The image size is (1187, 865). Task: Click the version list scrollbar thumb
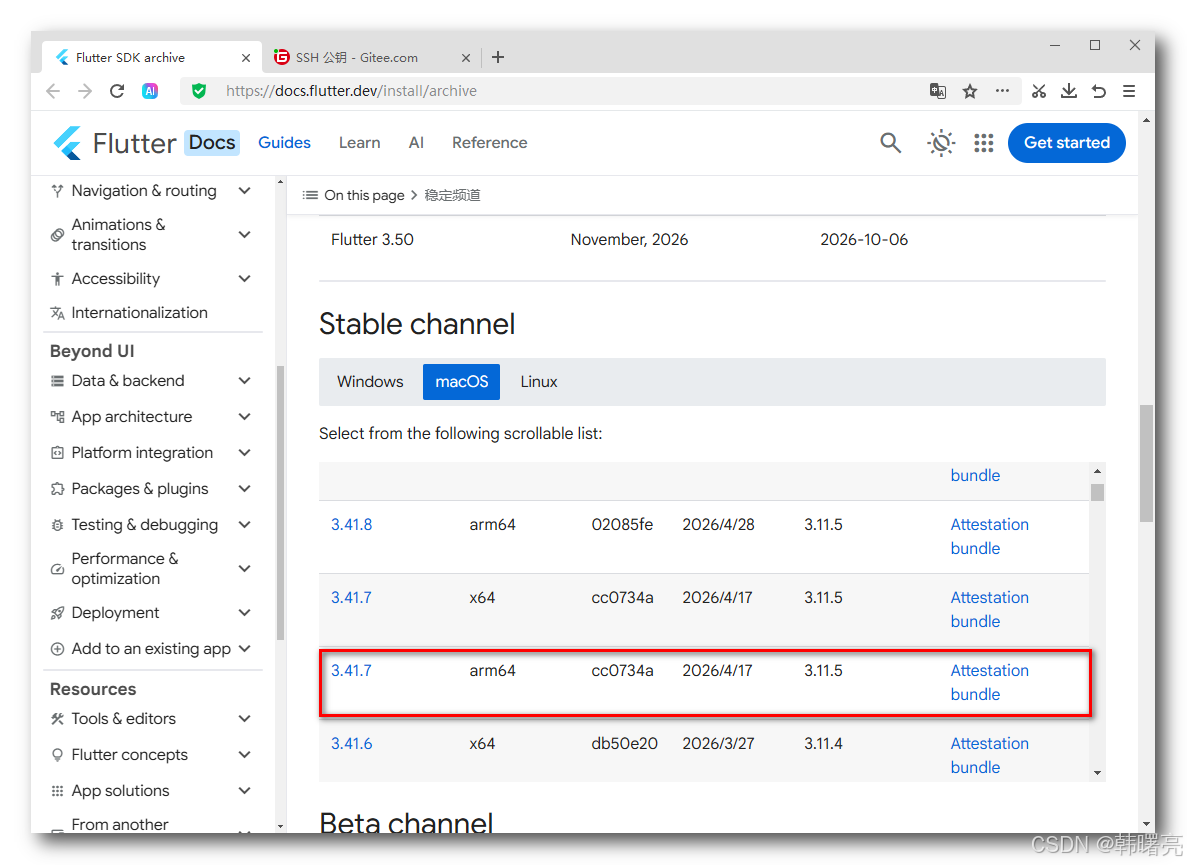coord(1097,493)
